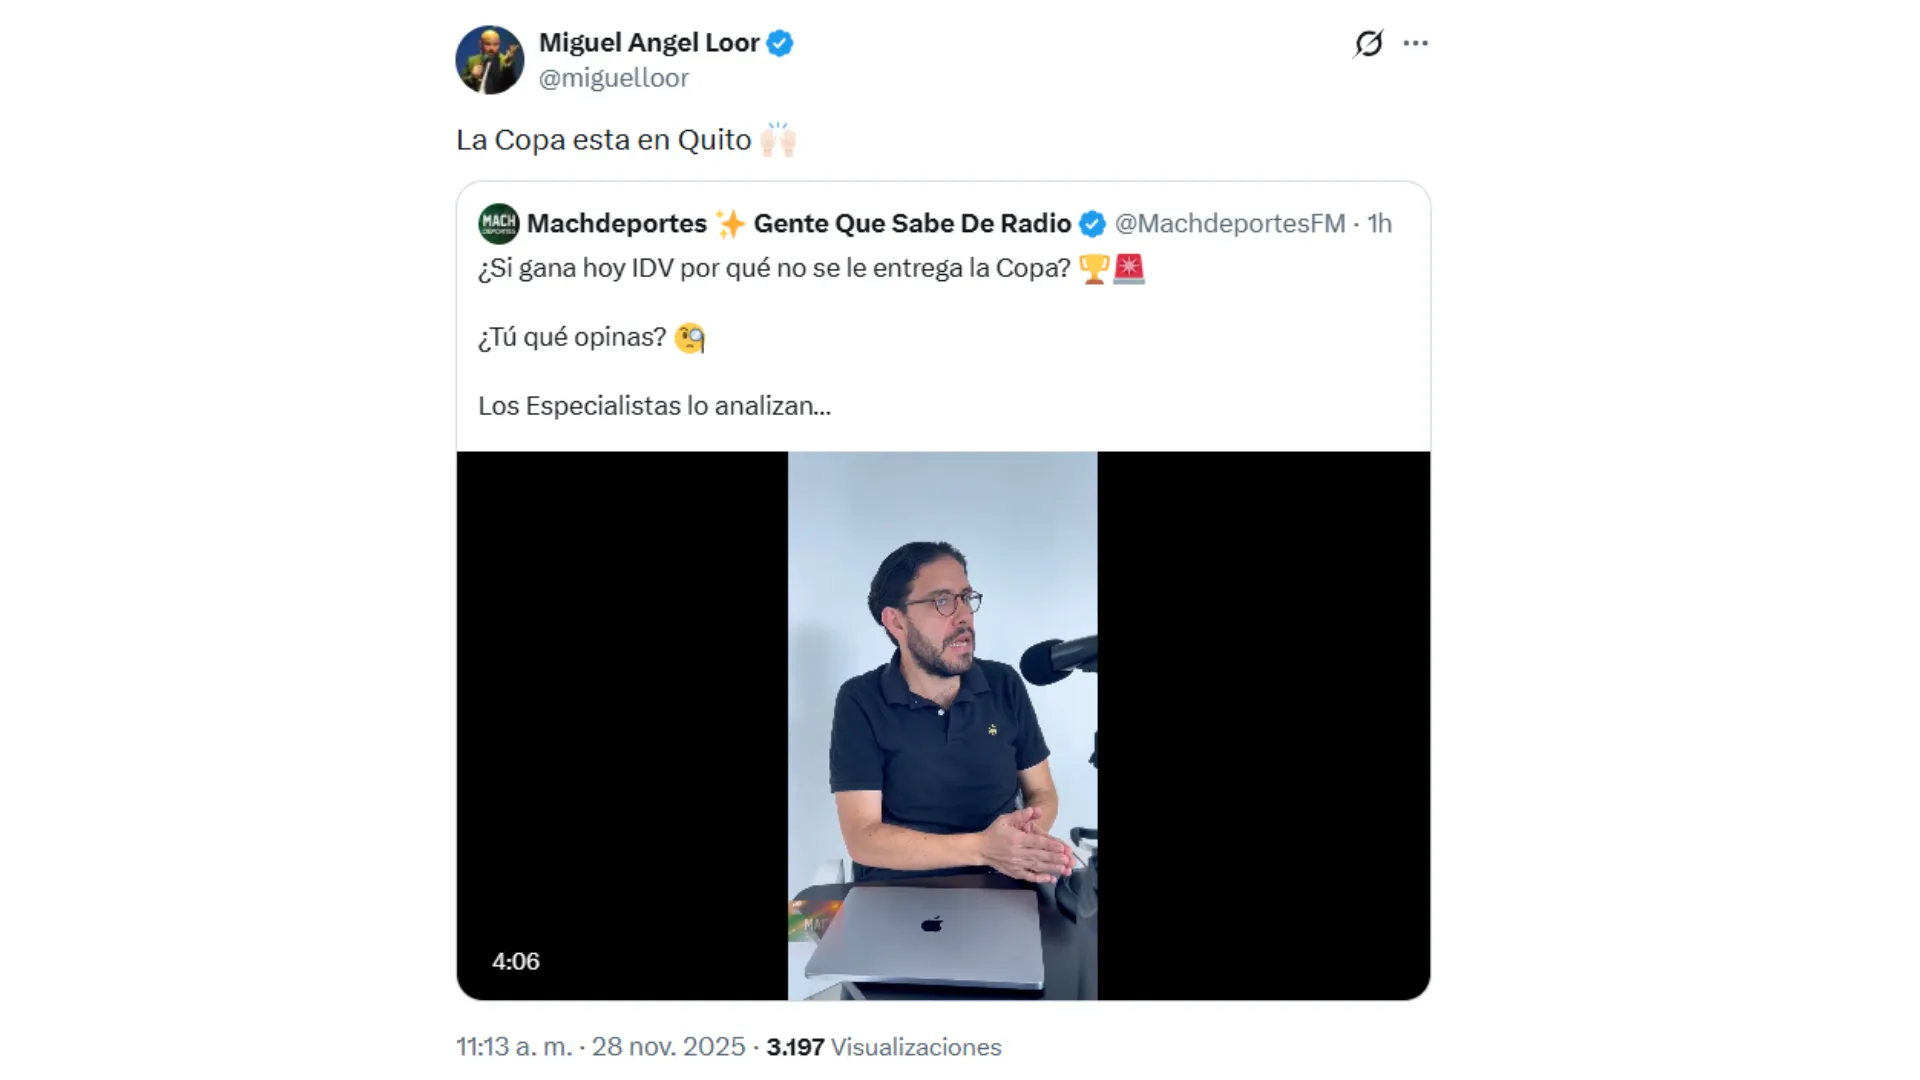Open the 11:13 a. m. 28 nov. 2025 timestamp

pyautogui.click(x=600, y=1047)
